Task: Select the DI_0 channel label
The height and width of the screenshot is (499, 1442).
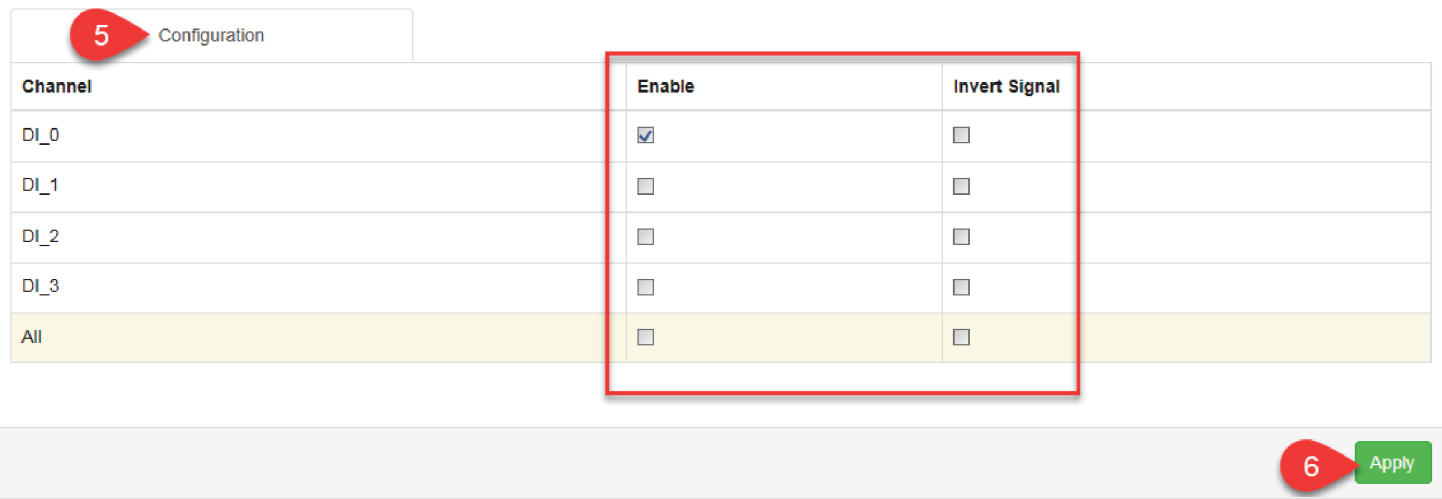Action: (x=40, y=135)
